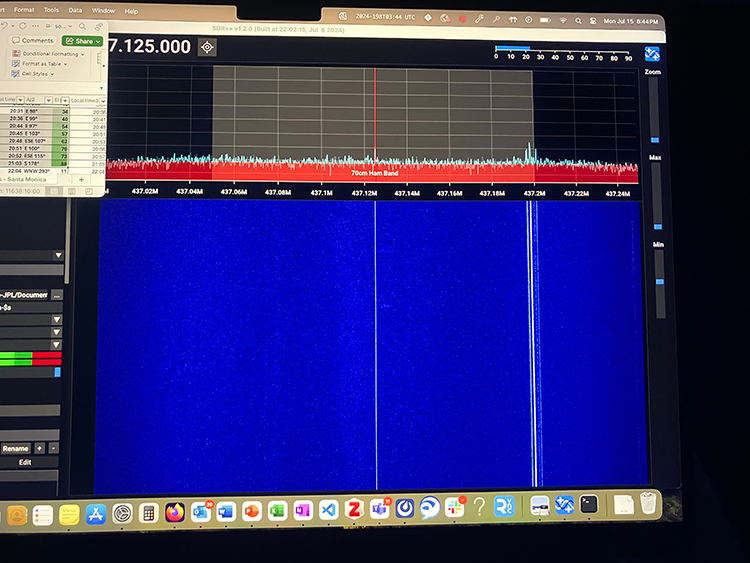Open the Tools menu
This screenshot has height=563, width=750.
pos(51,11)
